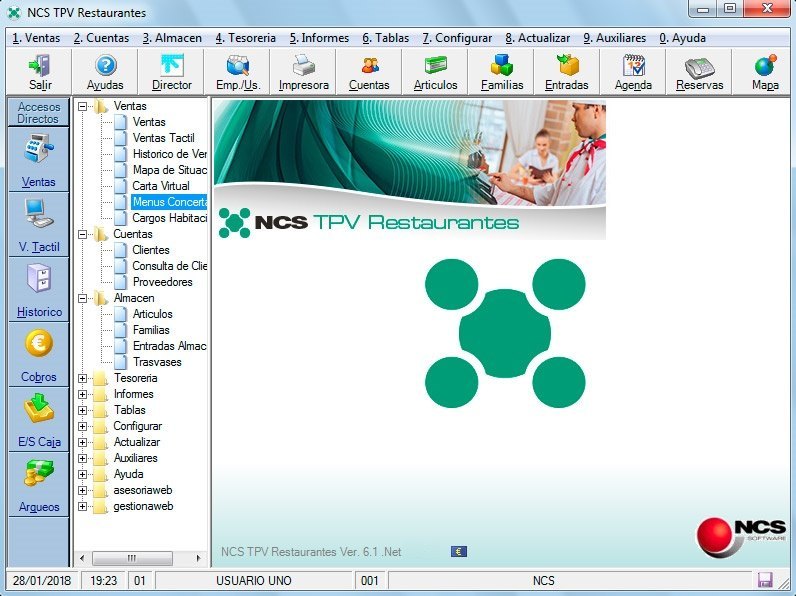
Task: Click the Salir exit icon in toolbar
Action: [x=40, y=72]
